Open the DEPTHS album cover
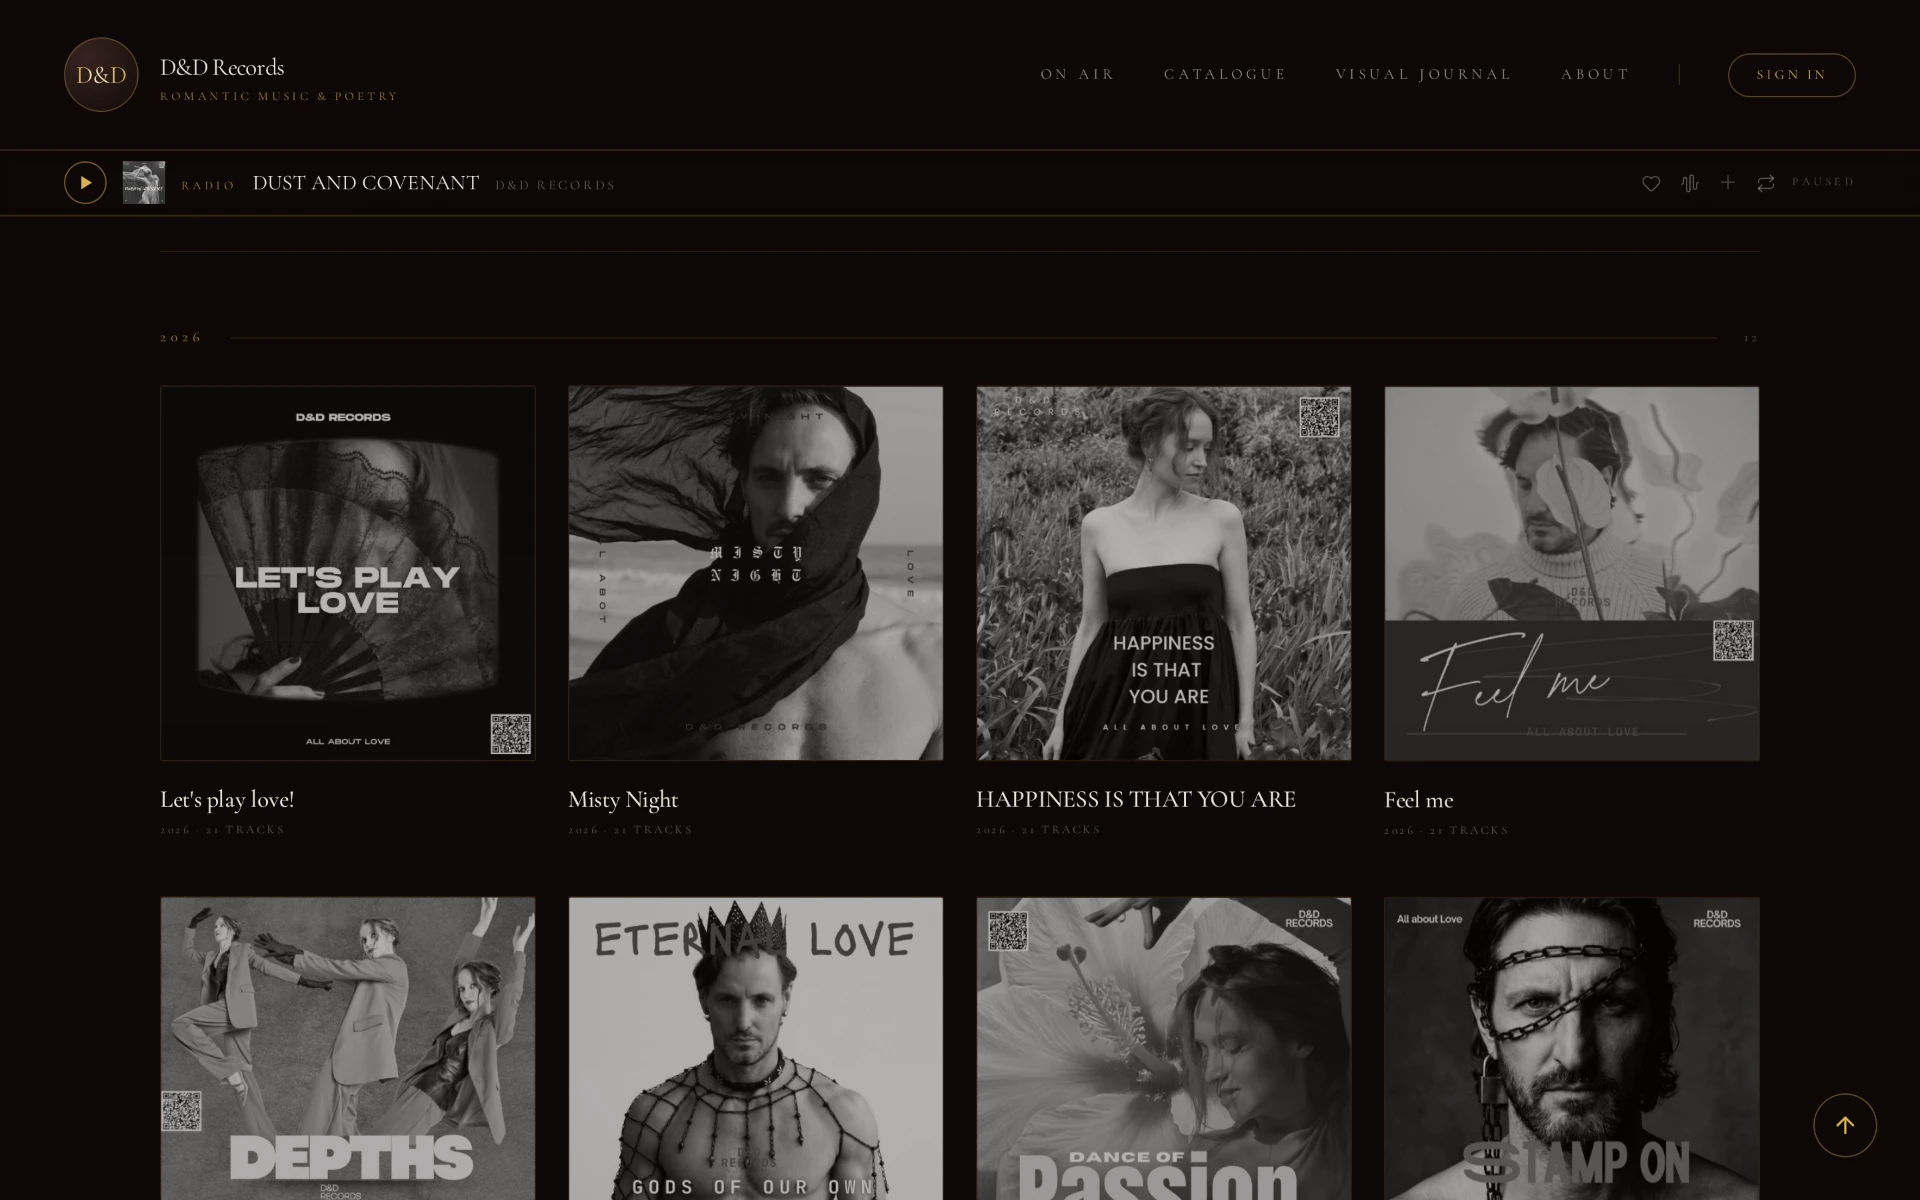The width and height of the screenshot is (1920, 1200). coord(348,1048)
